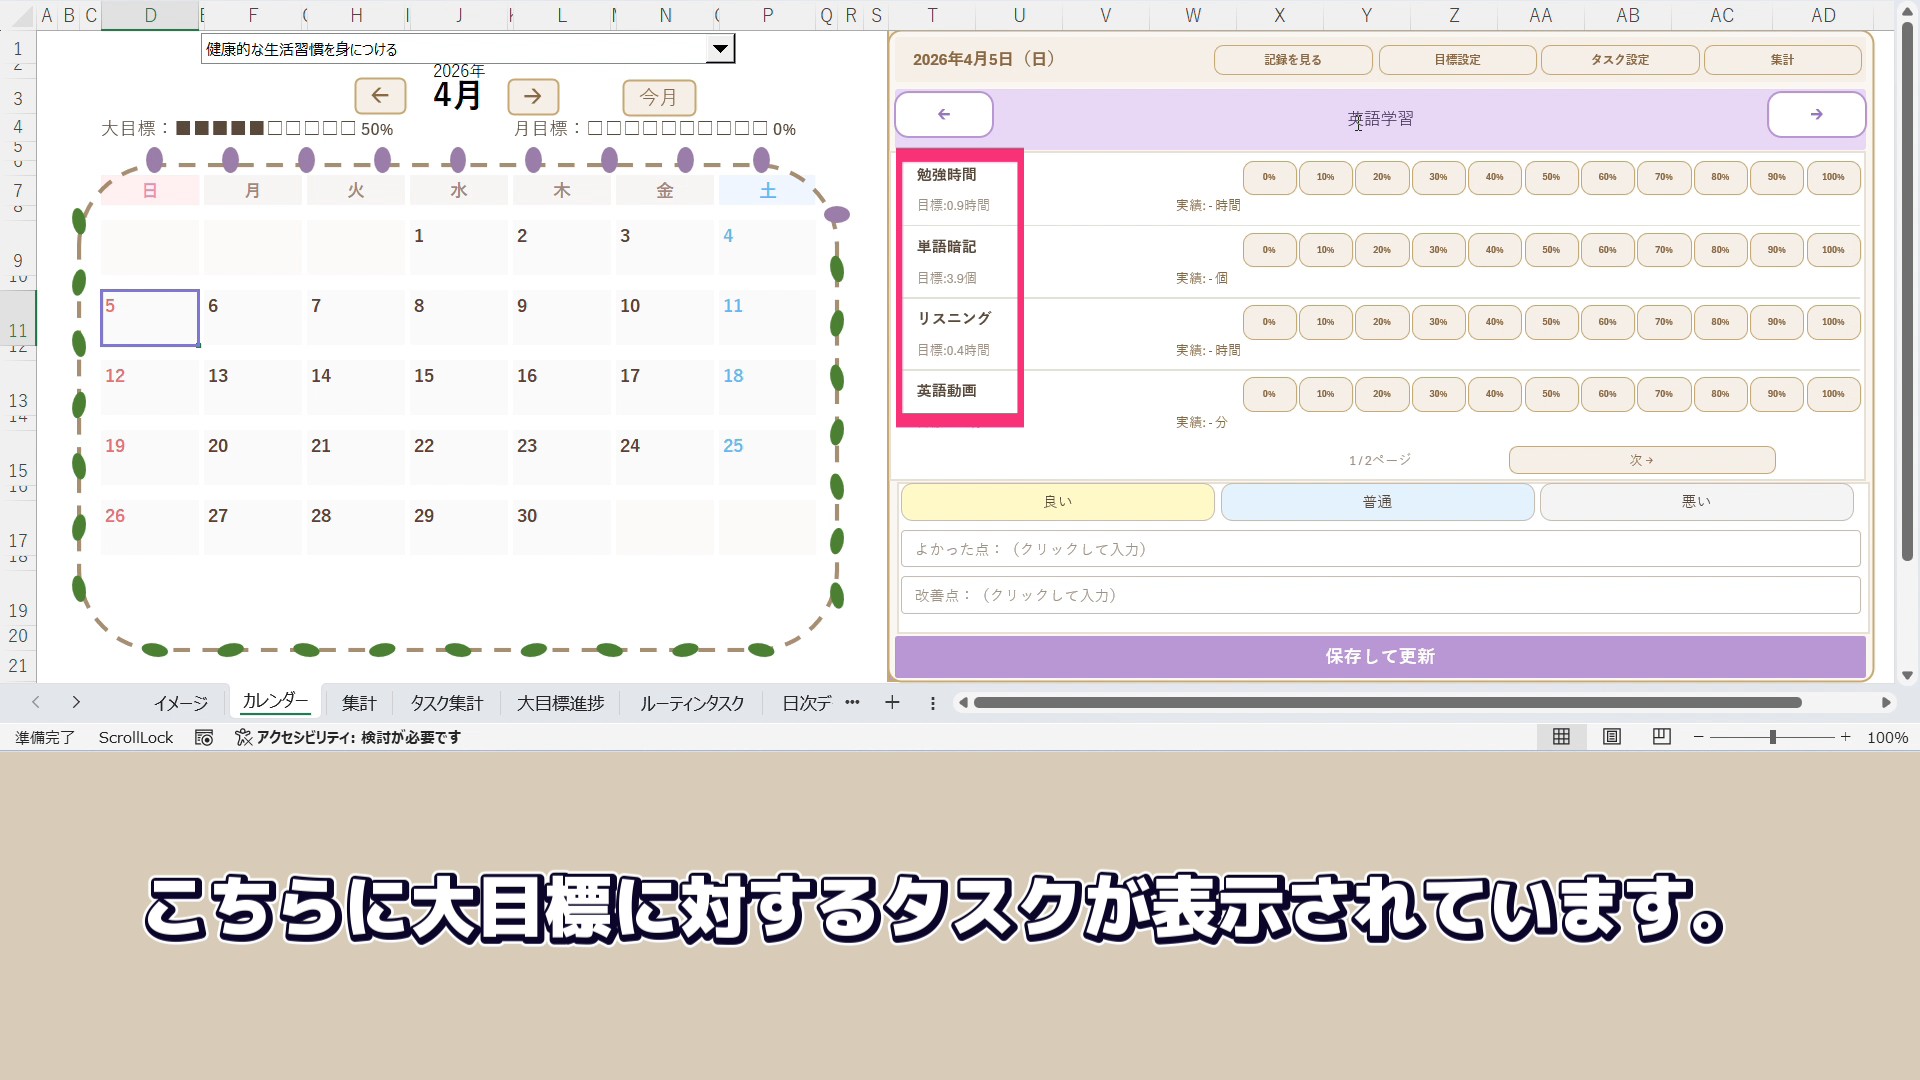Show more sheet tabs via ellipsis
Image resolution: width=1920 pixels, height=1080 pixels.
coord(852,703)
